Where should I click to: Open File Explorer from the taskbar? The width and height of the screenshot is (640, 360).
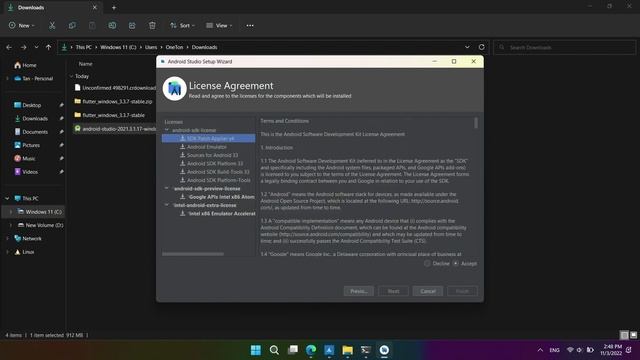[x=347, y=350]
